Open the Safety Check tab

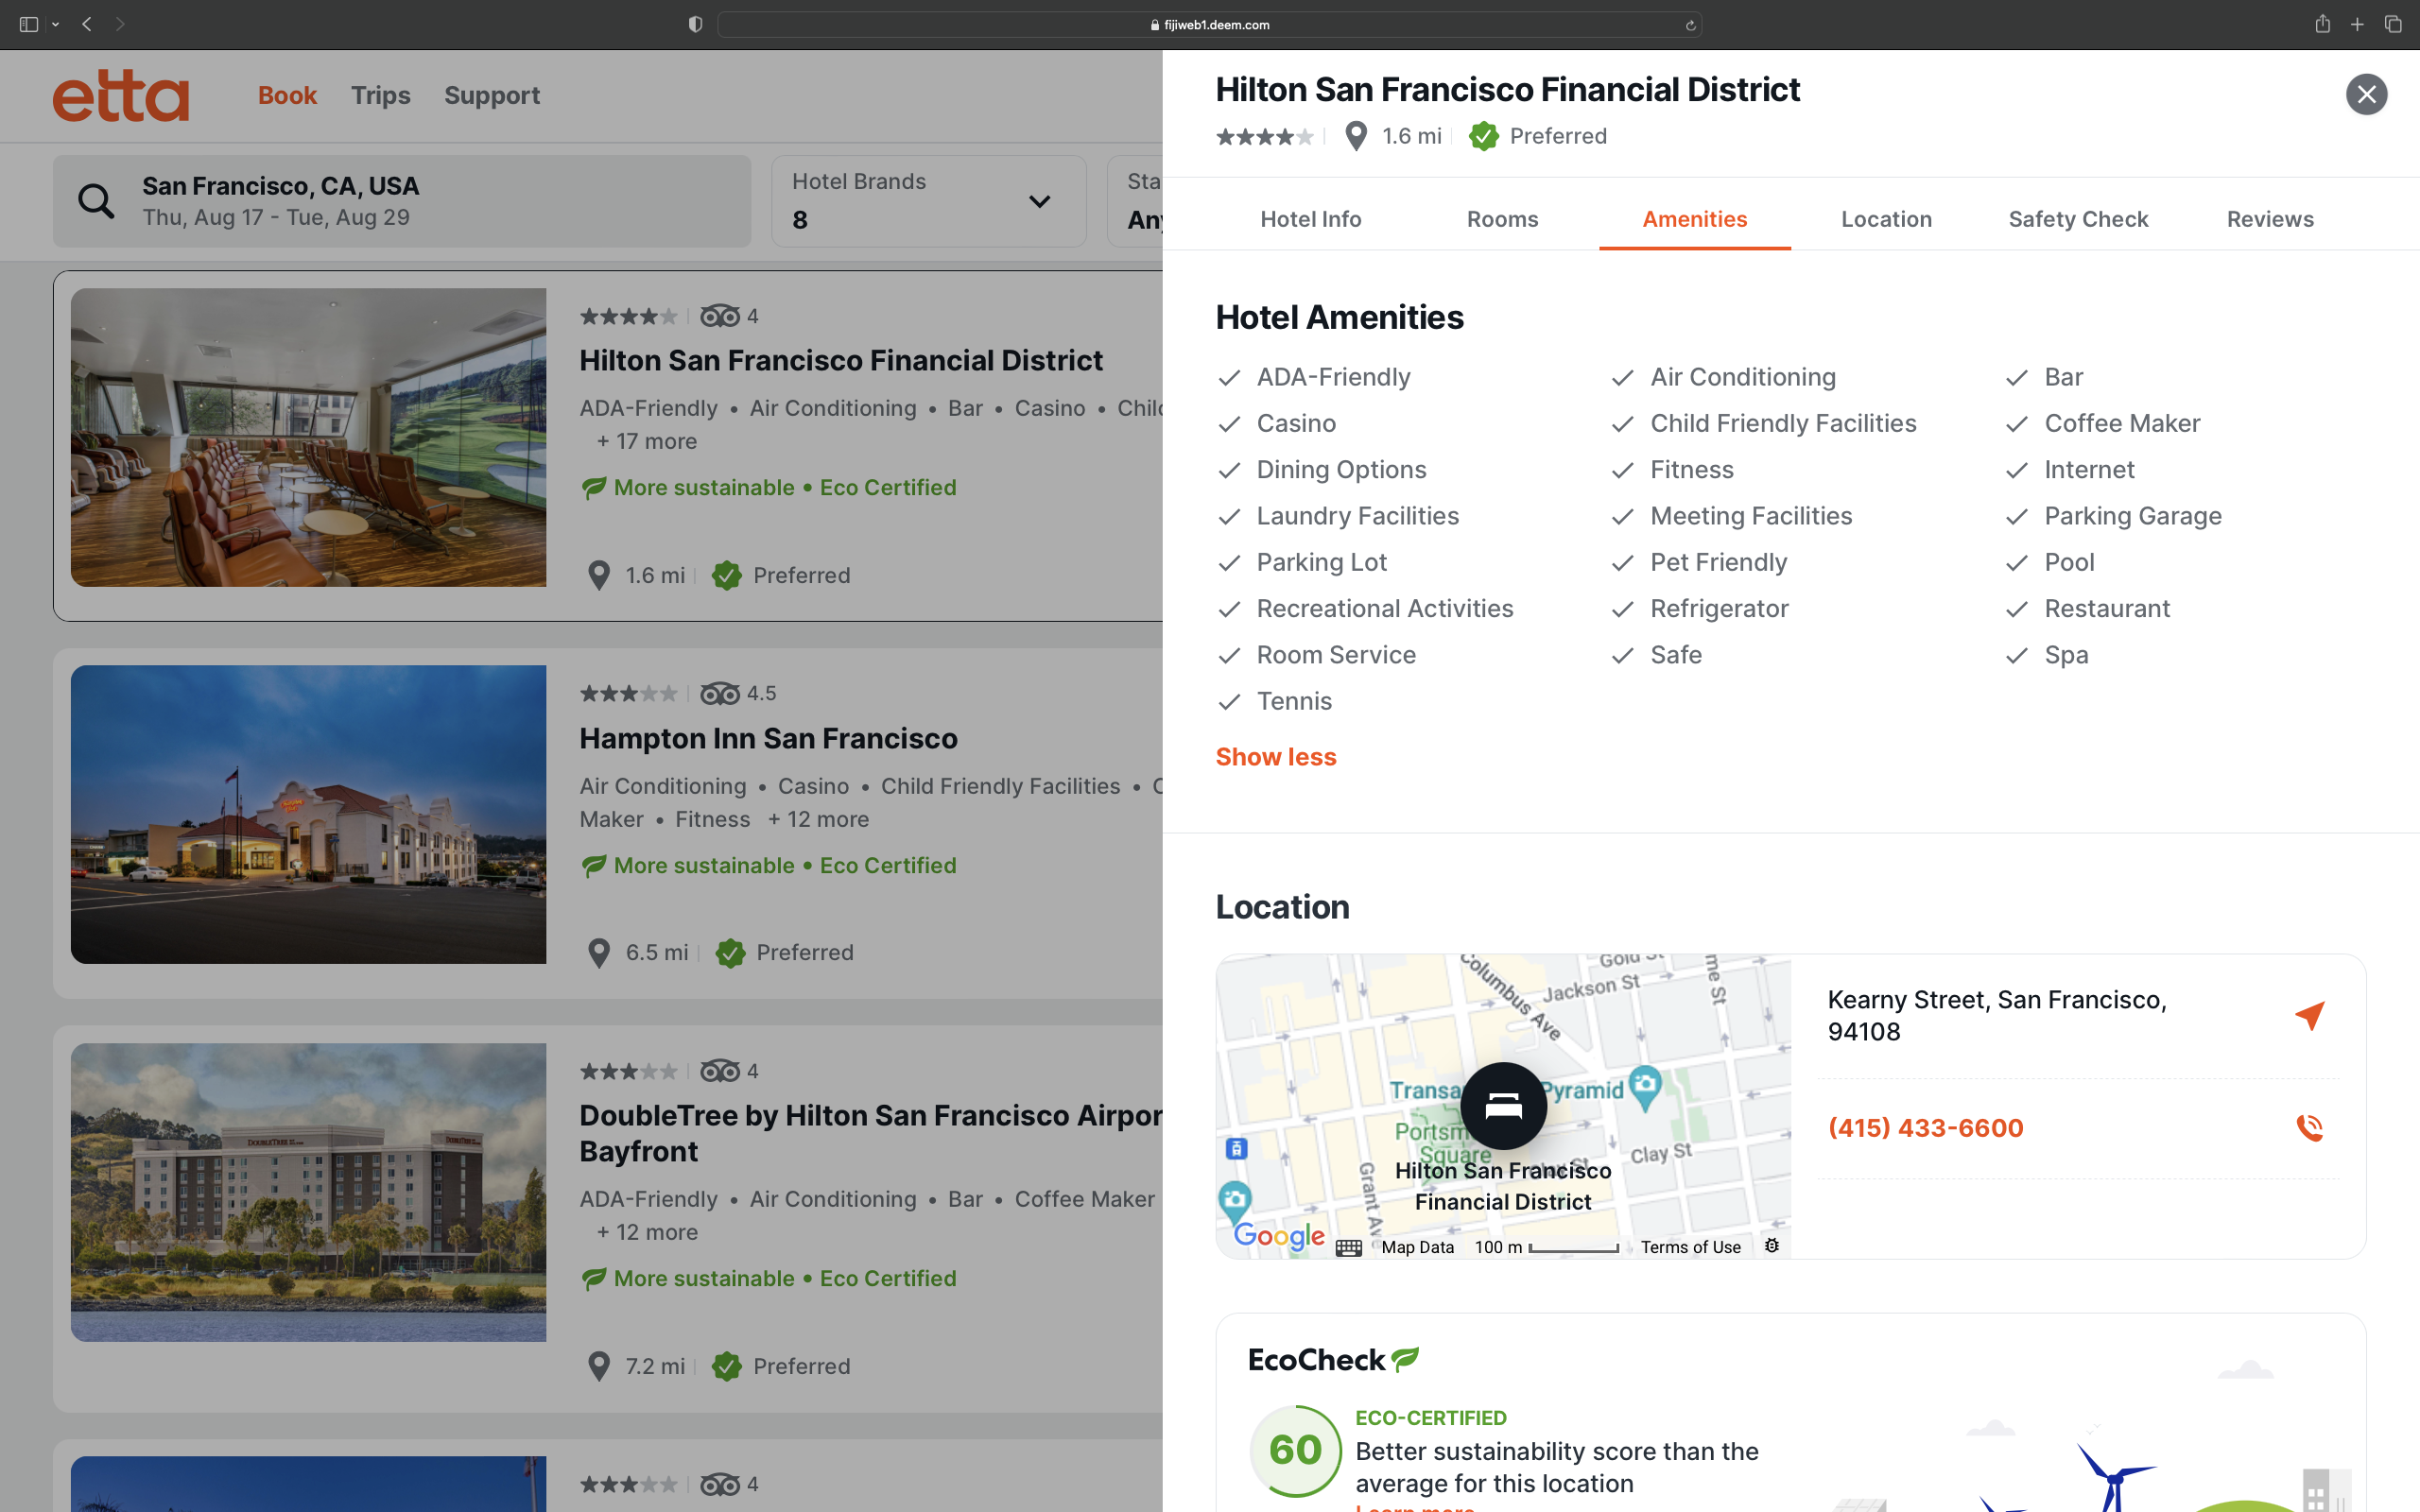coord(2078,219)
